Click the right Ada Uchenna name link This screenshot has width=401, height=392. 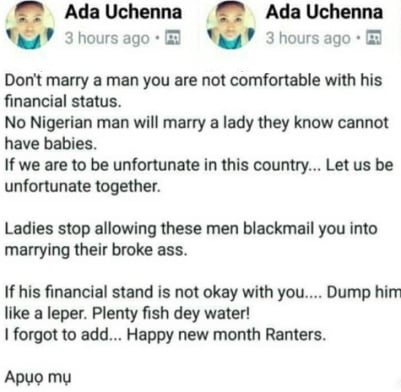pos(324,12)
